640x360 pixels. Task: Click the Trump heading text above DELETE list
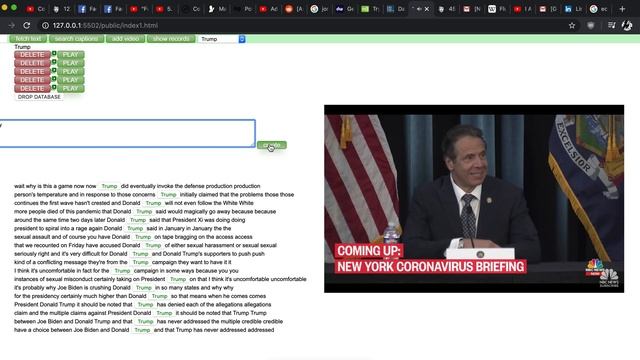(x=22, y=47)
